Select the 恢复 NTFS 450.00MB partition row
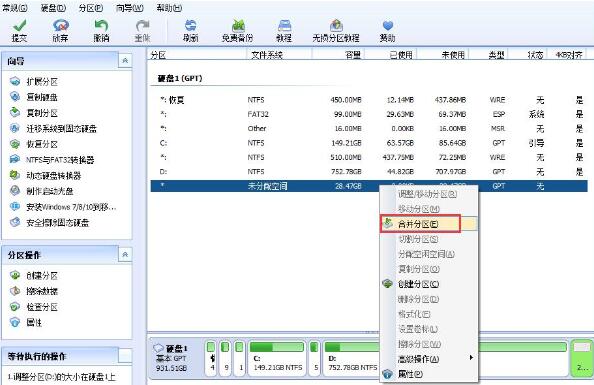 [x=369, y=100]
